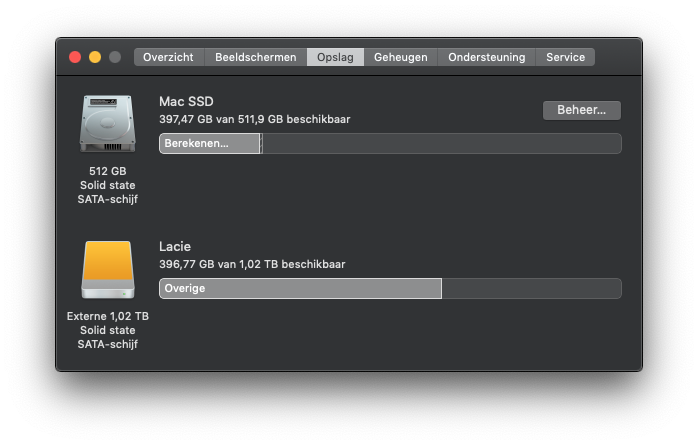Open the Ondersteuning tab

point(486,57)
